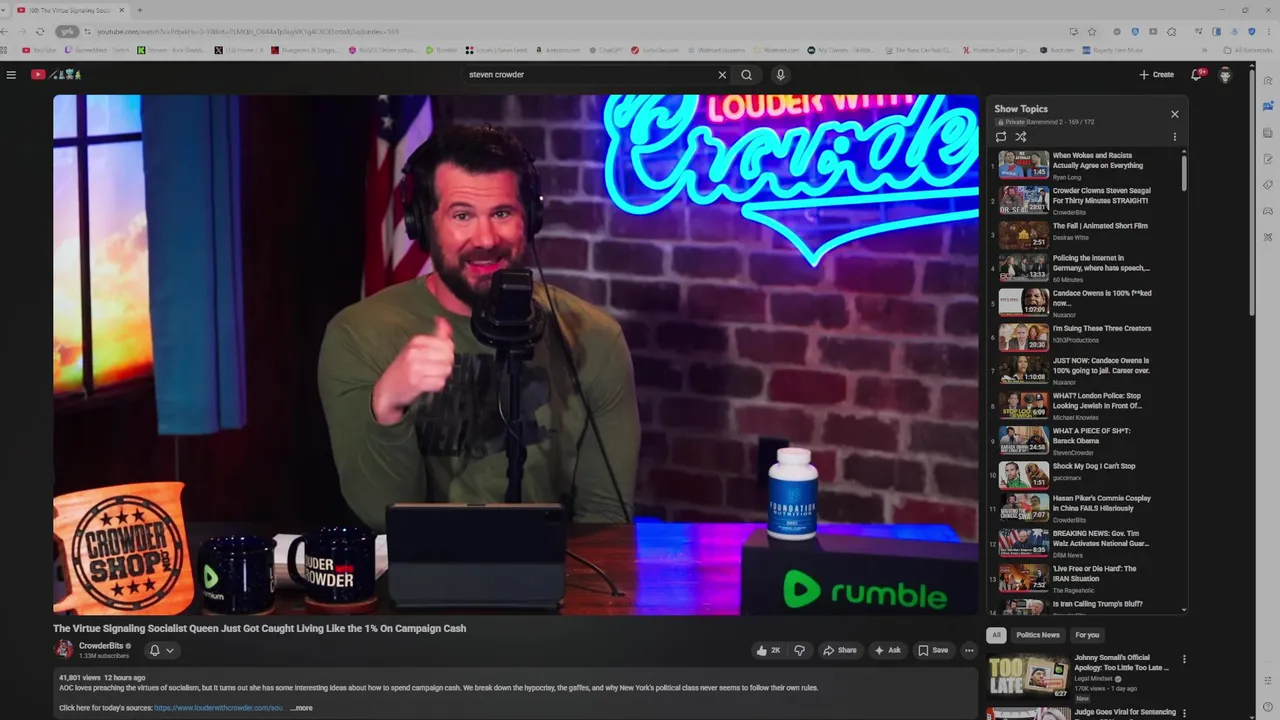Reload the page with browser refresh button

[40, 31]
